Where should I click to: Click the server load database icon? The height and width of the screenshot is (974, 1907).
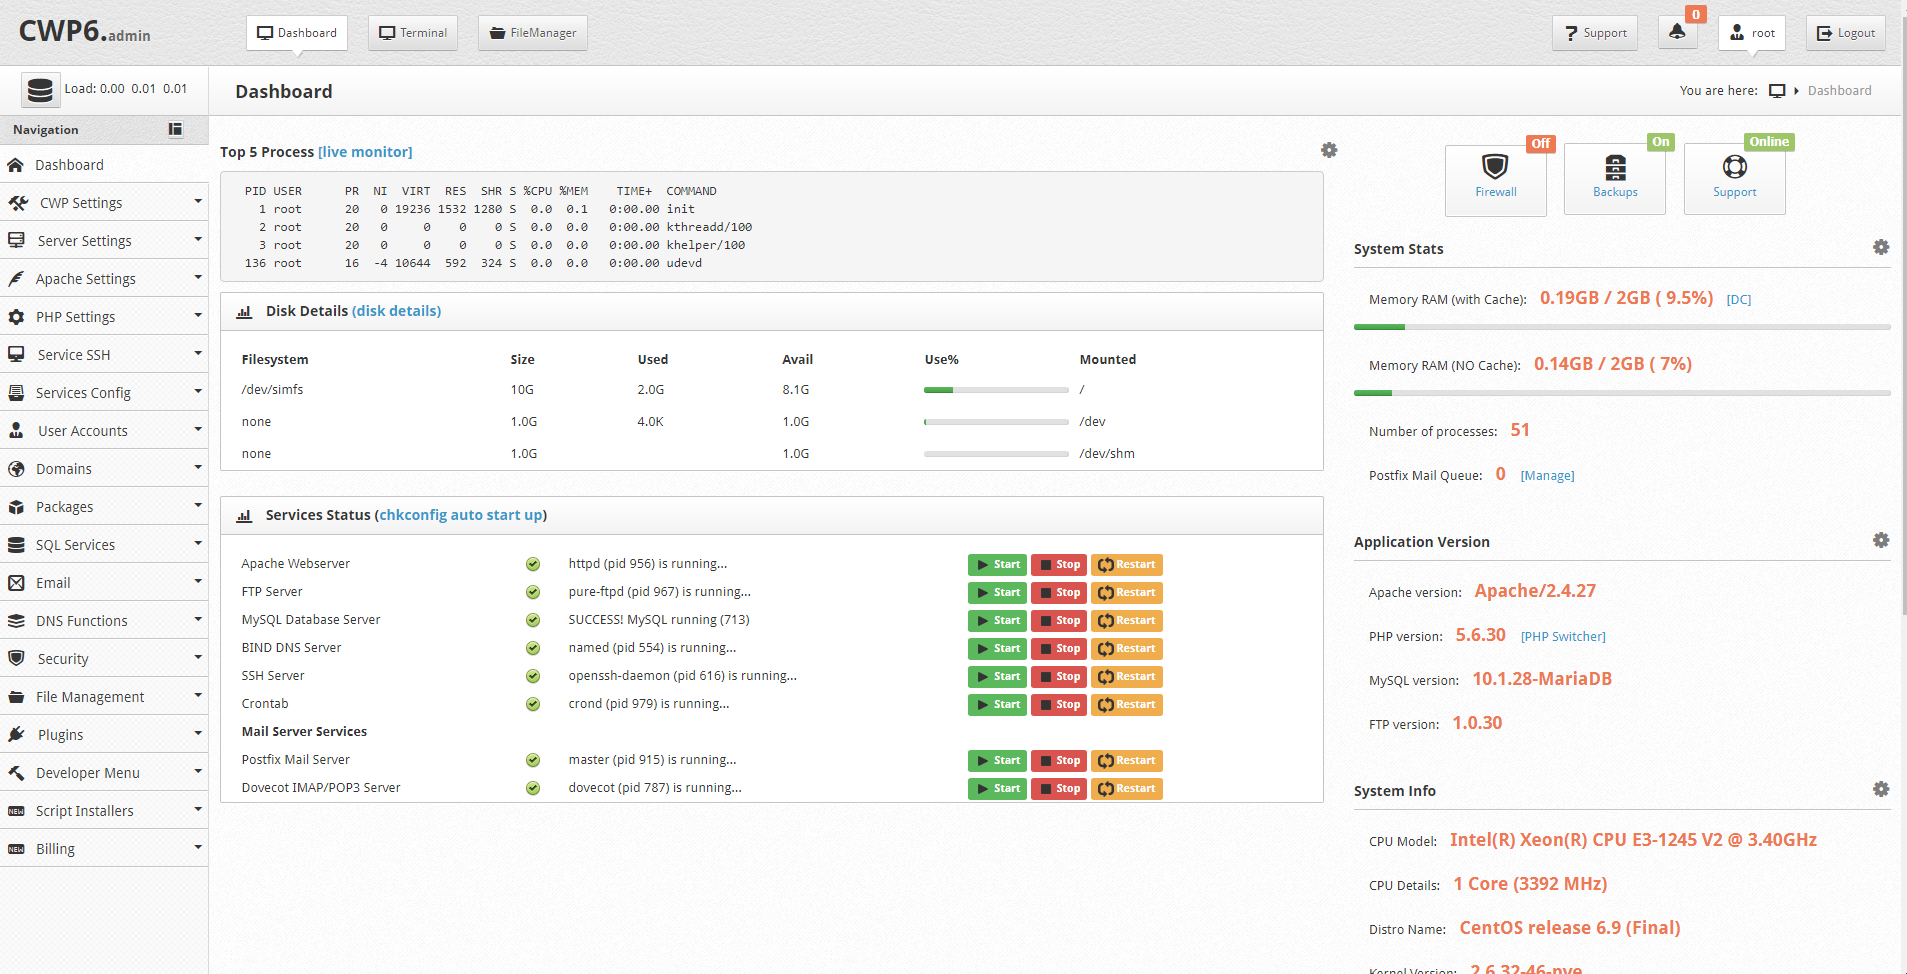click(x=40, y=90)
